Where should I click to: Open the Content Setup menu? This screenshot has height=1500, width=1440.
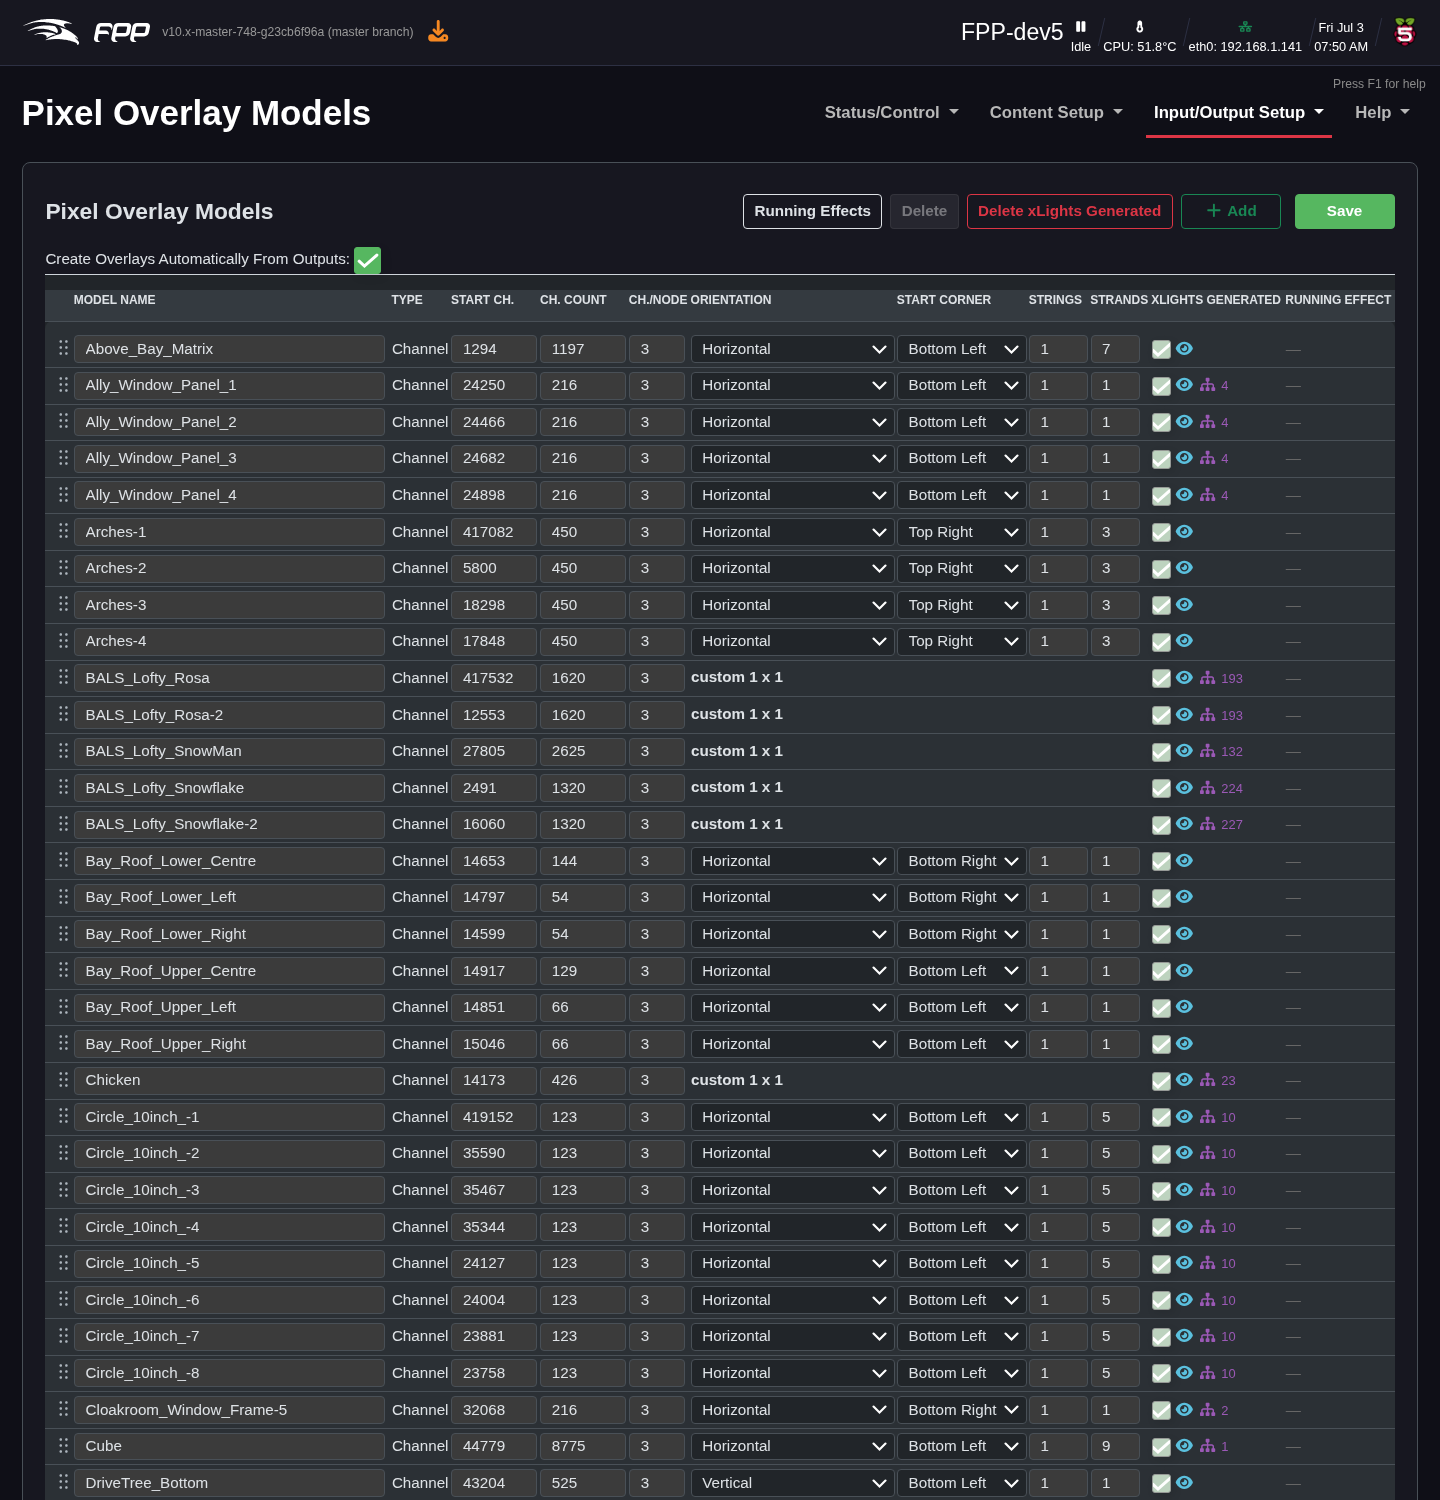coord(1056,112)
